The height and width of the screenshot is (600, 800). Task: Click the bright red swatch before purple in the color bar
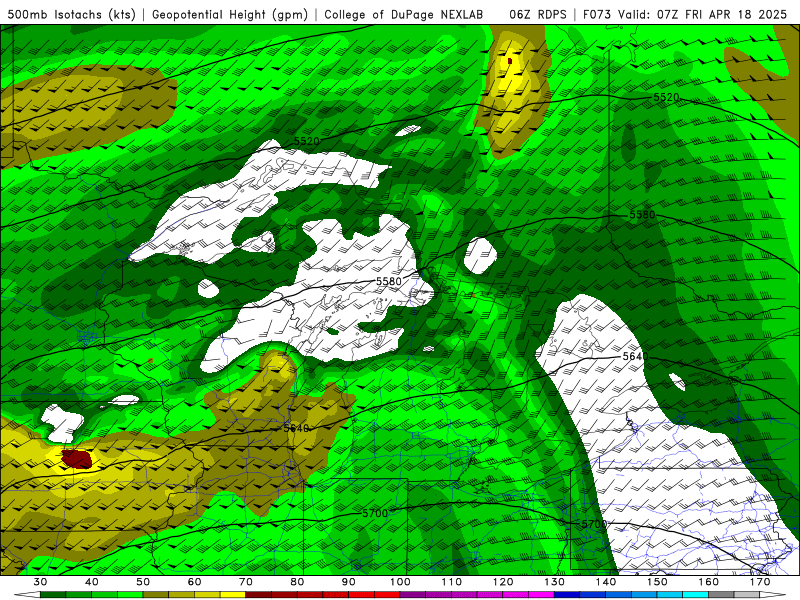point(387,593)
